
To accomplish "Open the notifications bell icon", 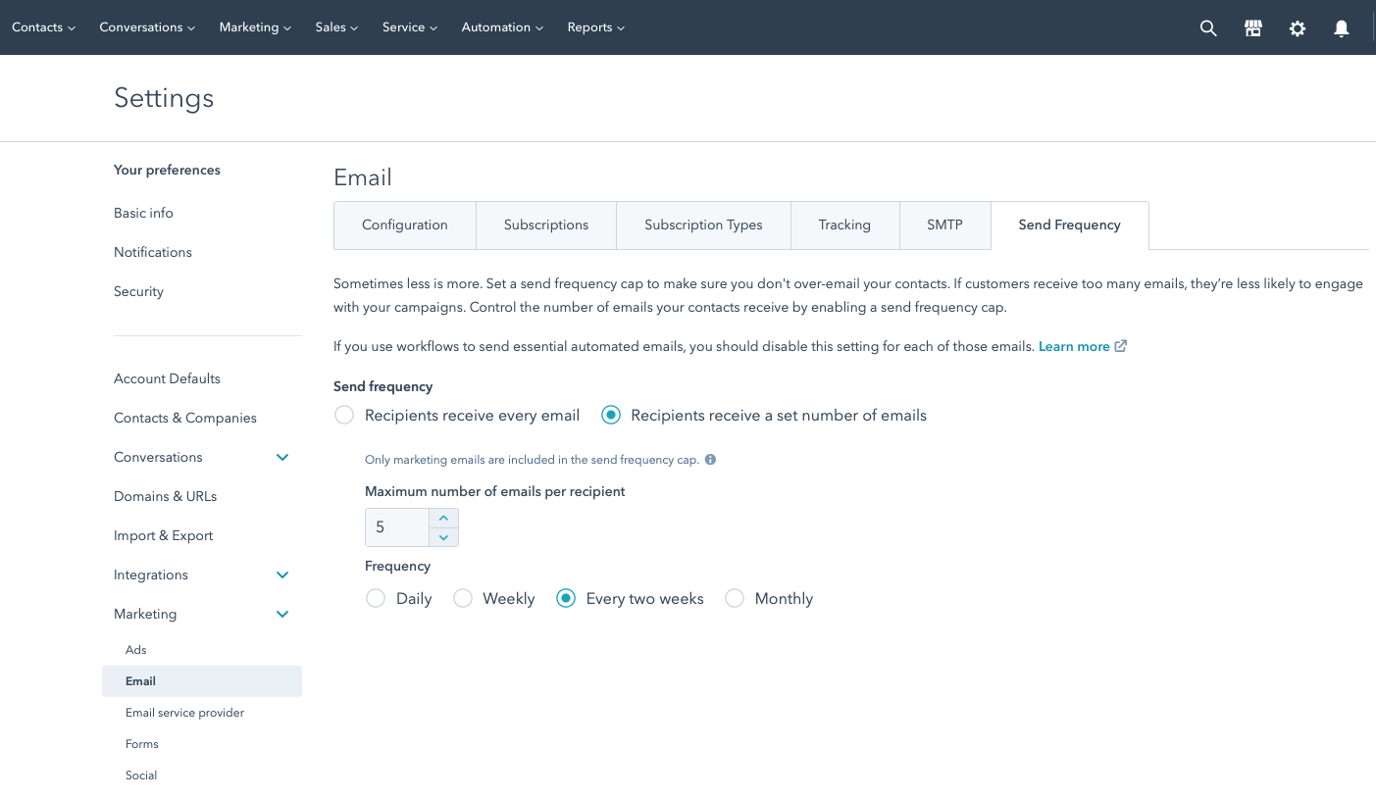I will click(x=1341, y=28).
